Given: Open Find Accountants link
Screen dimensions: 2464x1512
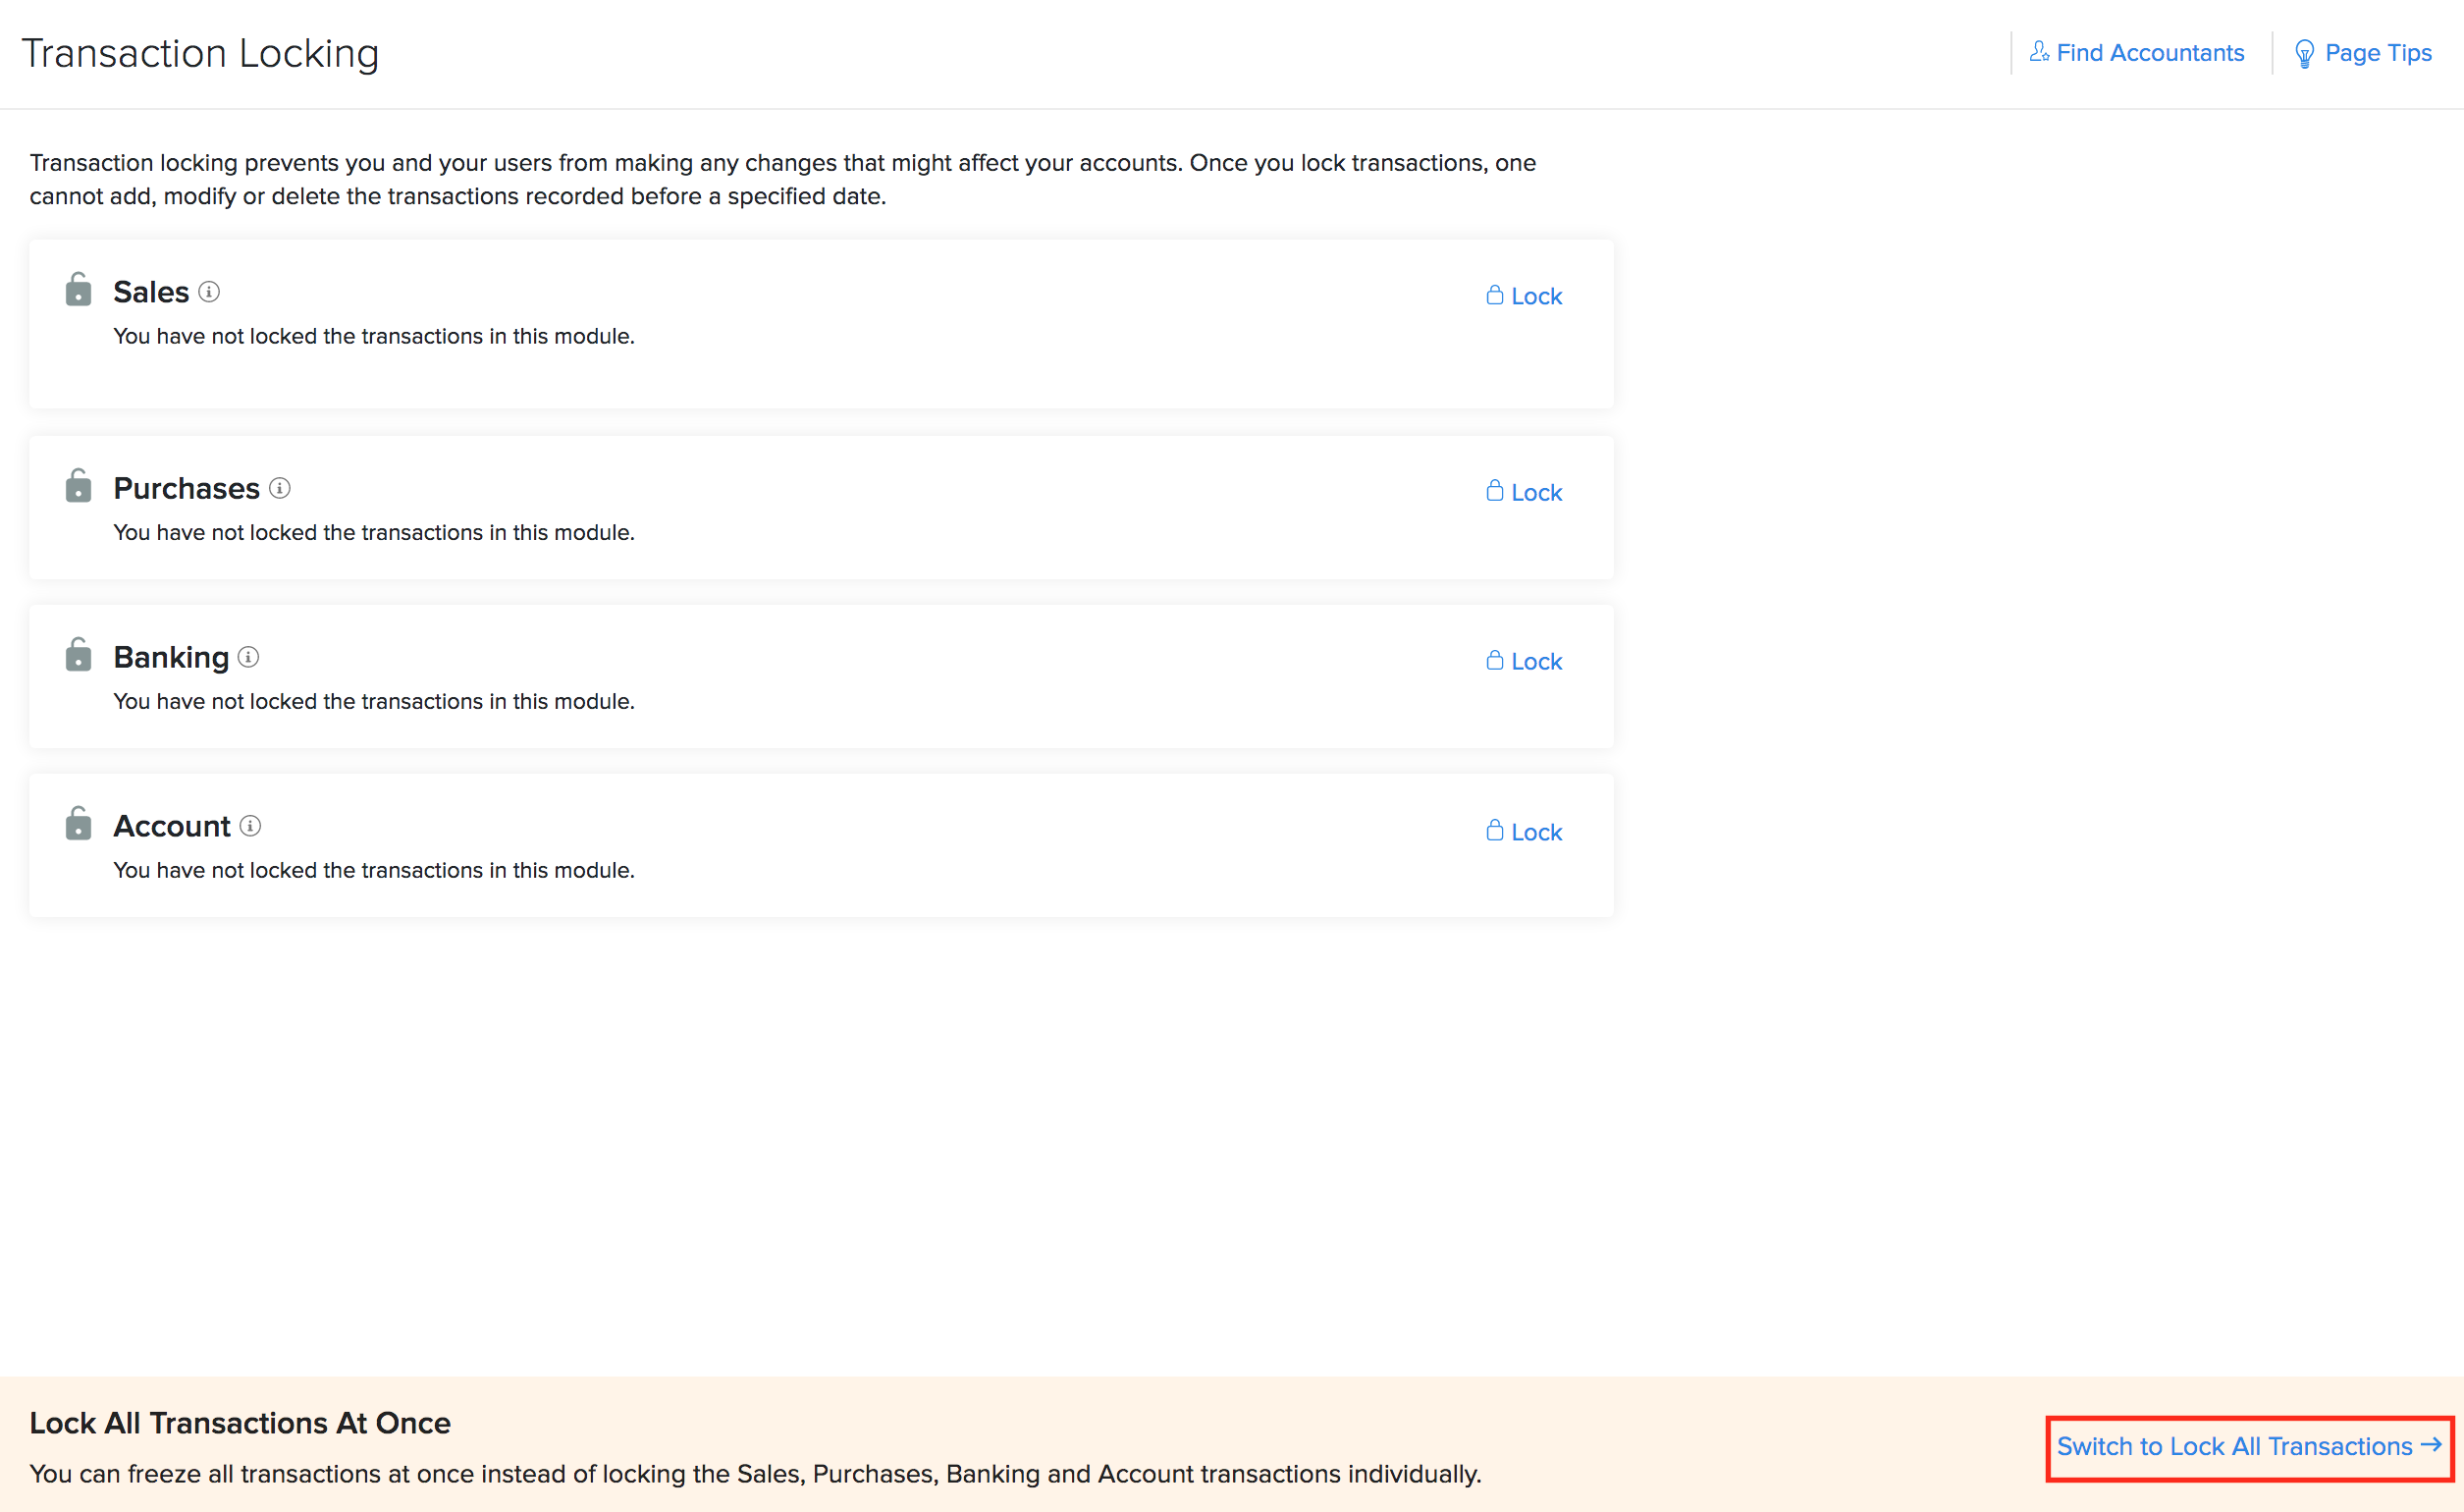Looking at the screenshot, I should 2149,53.
